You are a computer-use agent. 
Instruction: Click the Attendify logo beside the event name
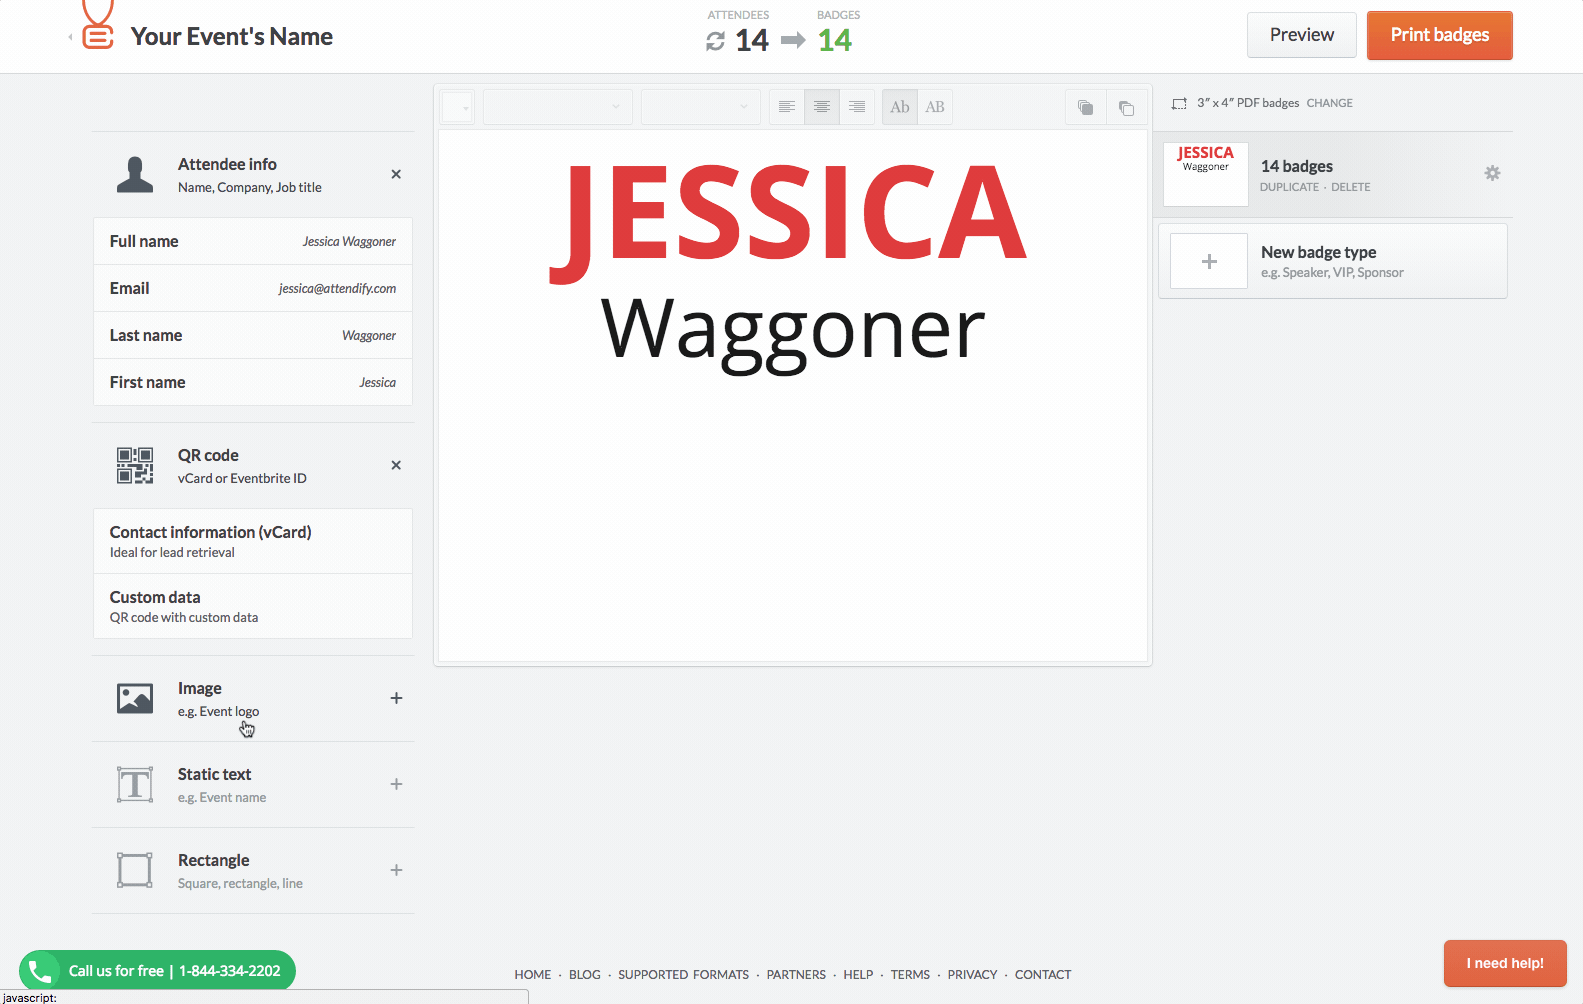[x=97, y=26]
